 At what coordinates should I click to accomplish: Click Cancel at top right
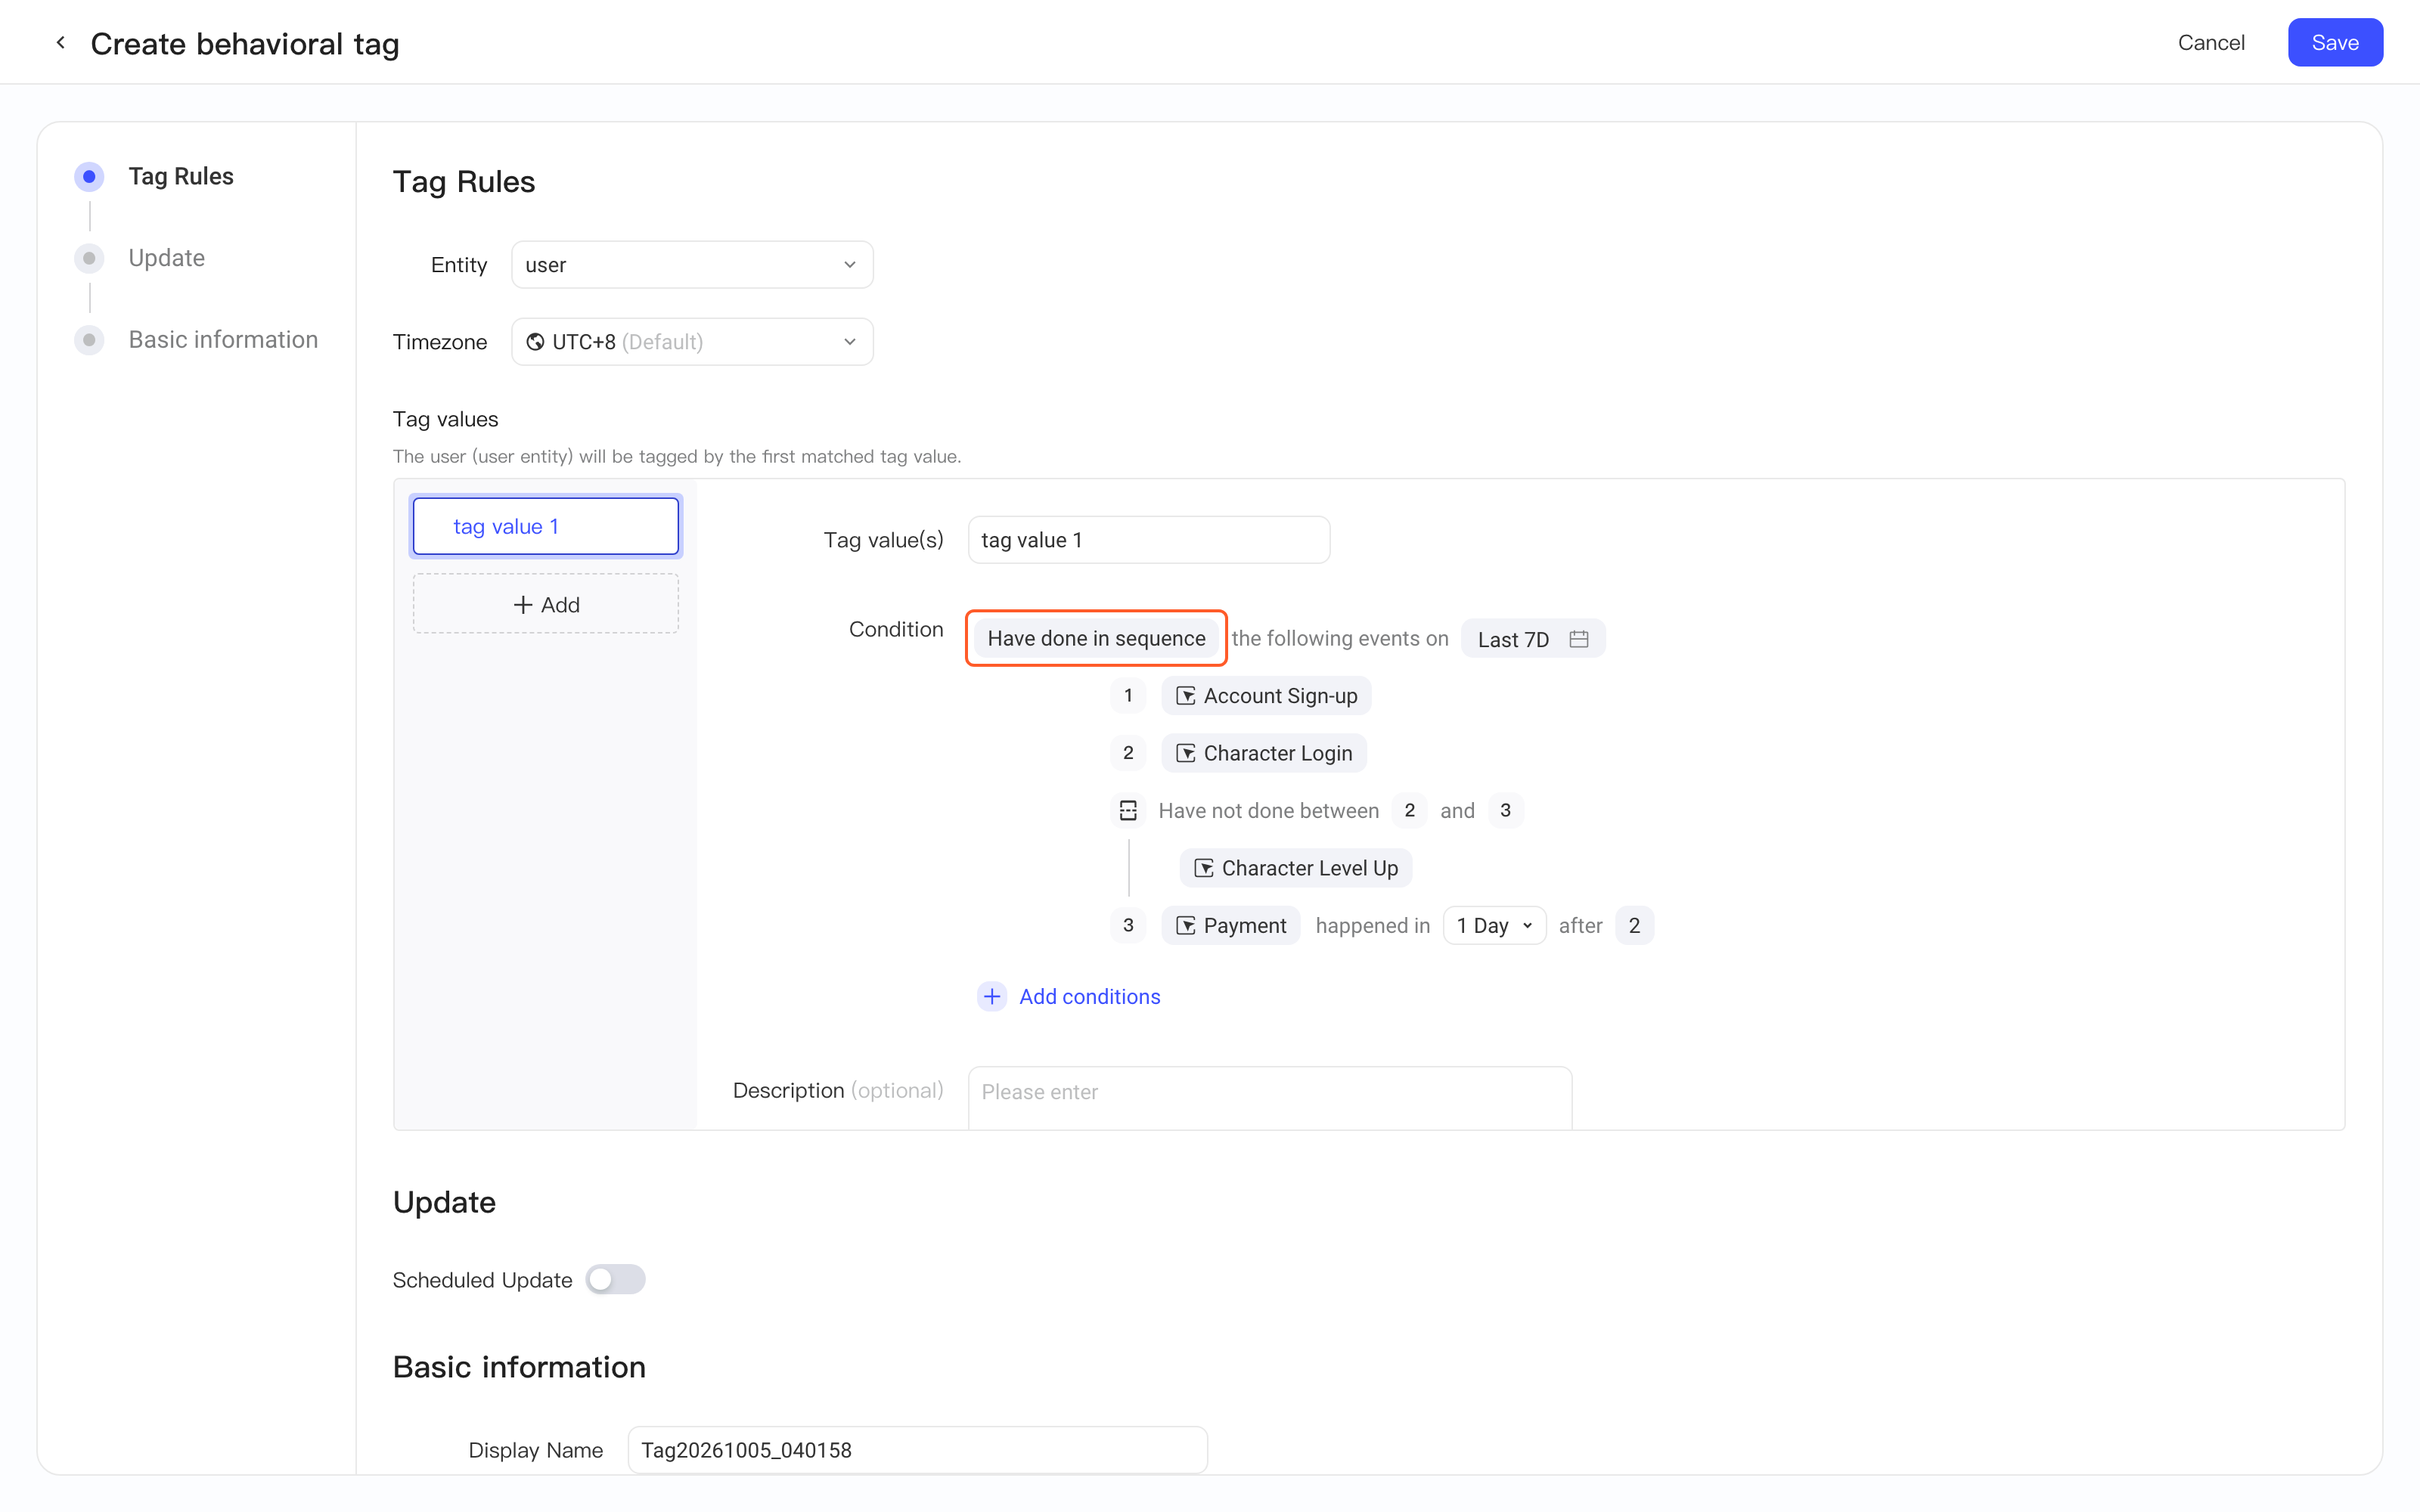click(2211, 43)
